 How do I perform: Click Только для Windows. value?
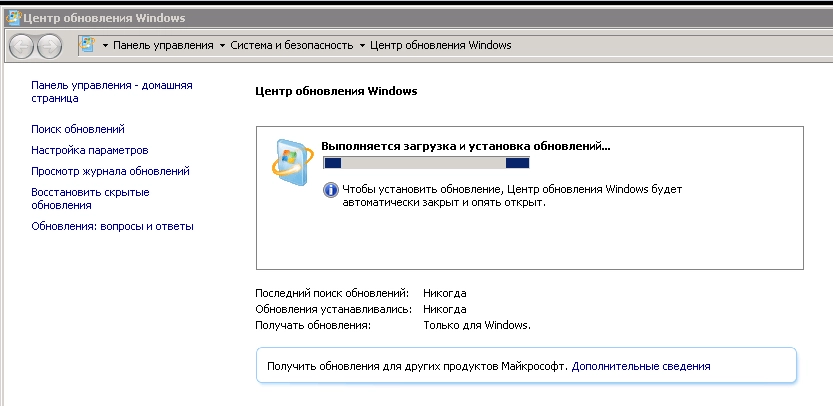477,325
